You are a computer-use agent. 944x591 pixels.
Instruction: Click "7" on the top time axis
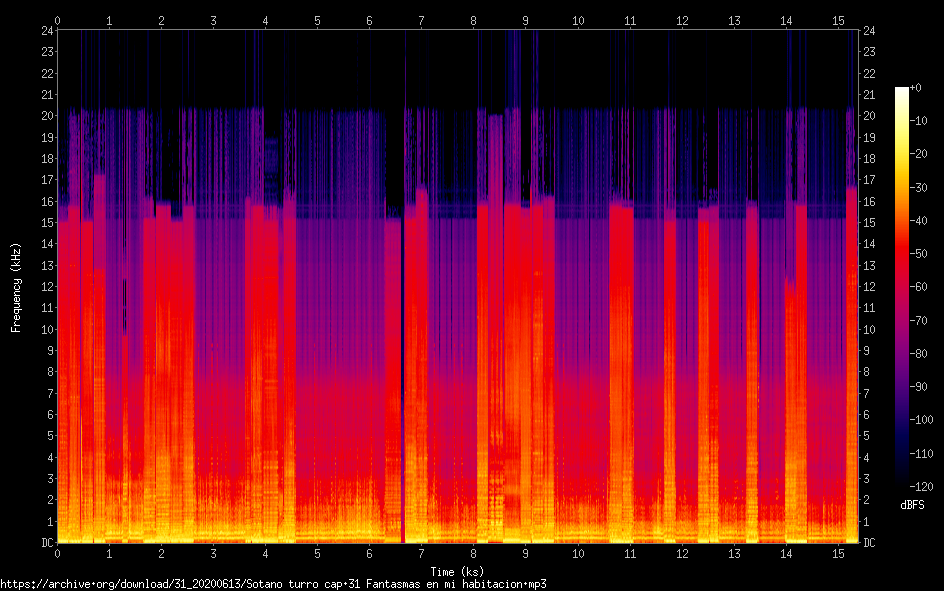(421, 21)
